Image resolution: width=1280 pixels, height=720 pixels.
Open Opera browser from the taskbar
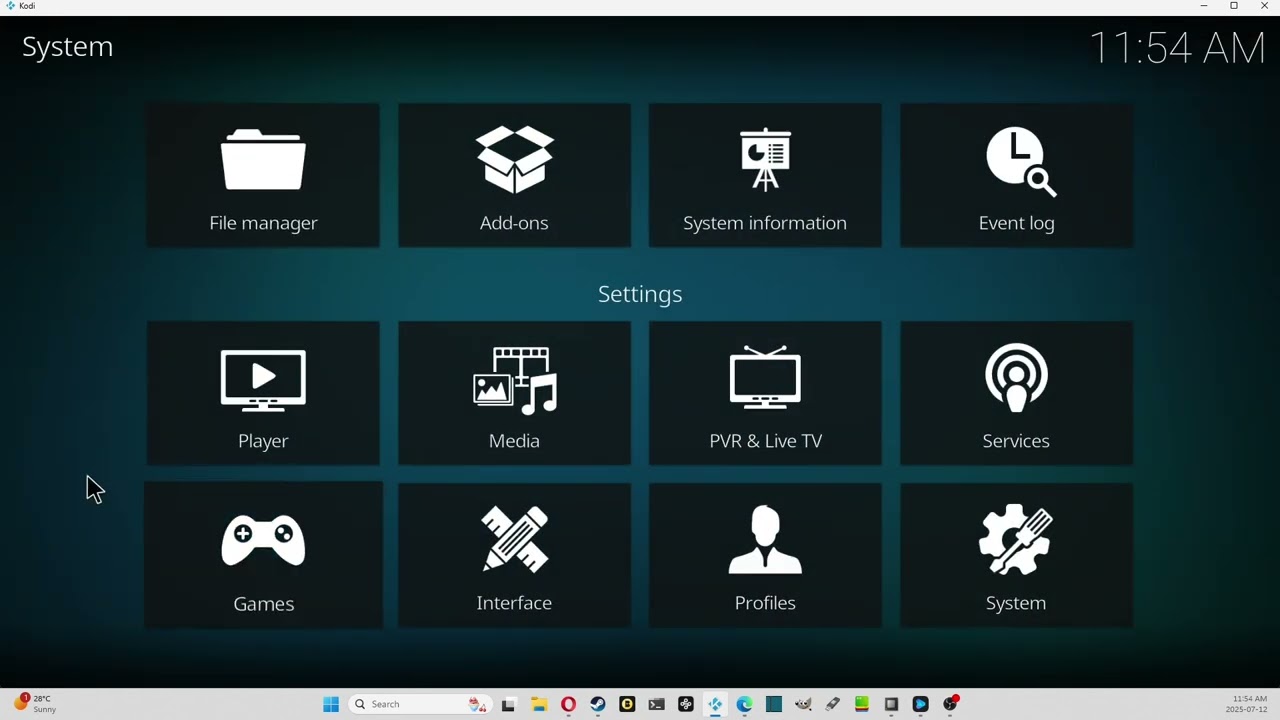pos(568,704)
